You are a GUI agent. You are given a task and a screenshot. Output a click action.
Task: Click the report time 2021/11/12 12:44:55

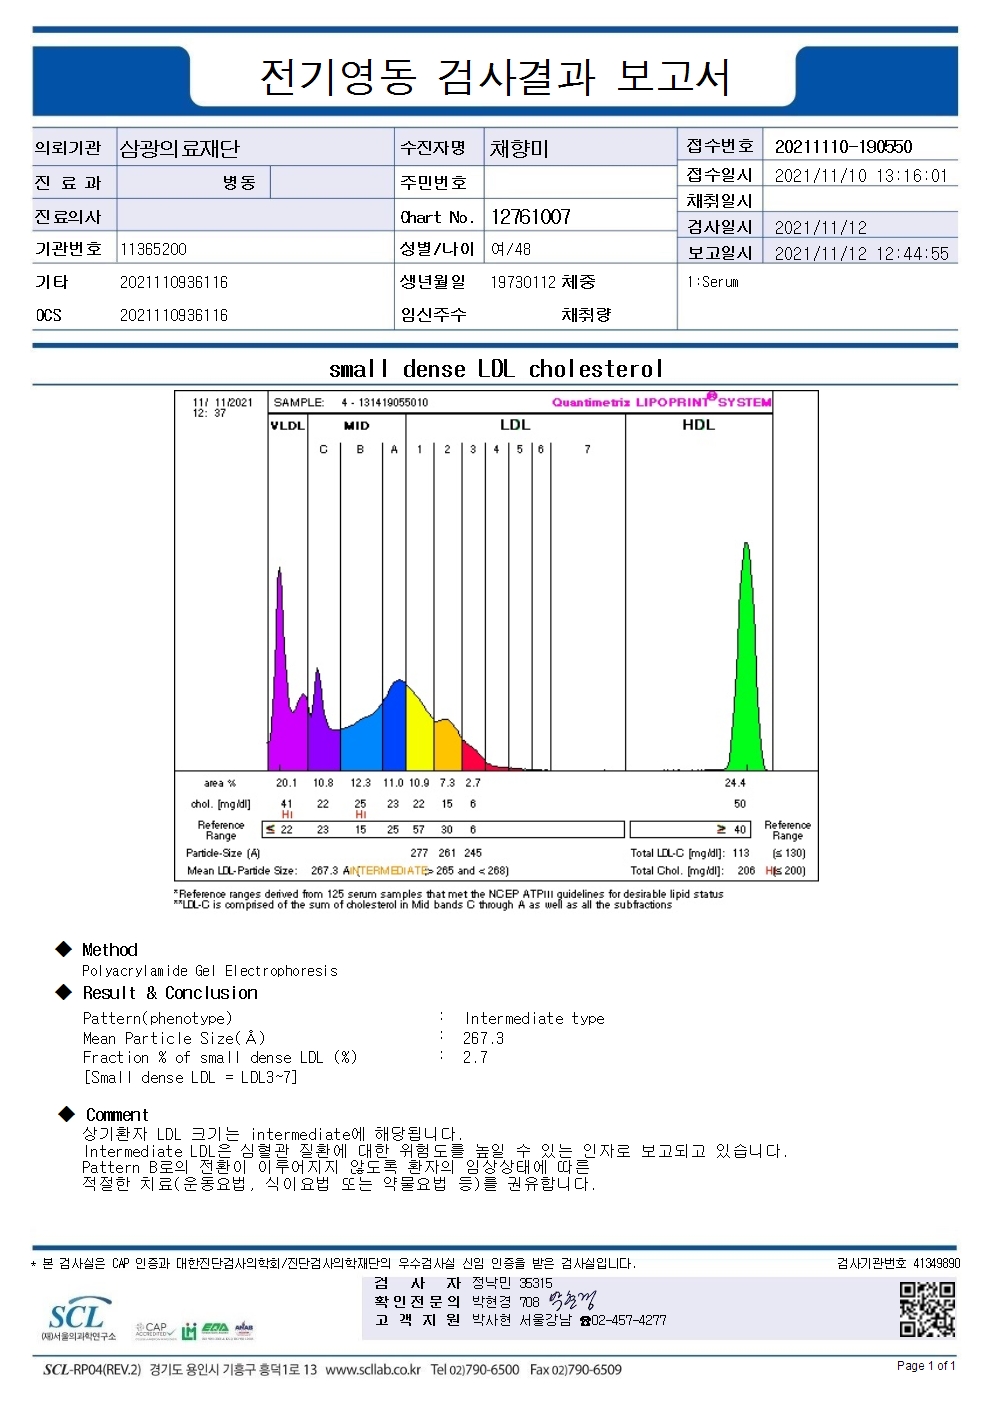(x=861, y=254)
